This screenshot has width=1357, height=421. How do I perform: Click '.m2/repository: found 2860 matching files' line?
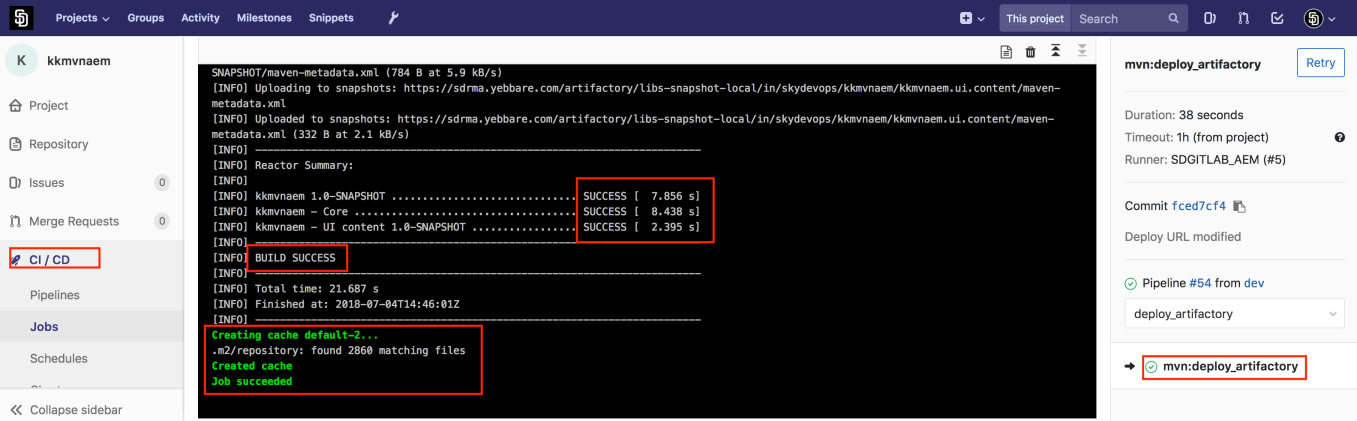click(x=338, y=351)
